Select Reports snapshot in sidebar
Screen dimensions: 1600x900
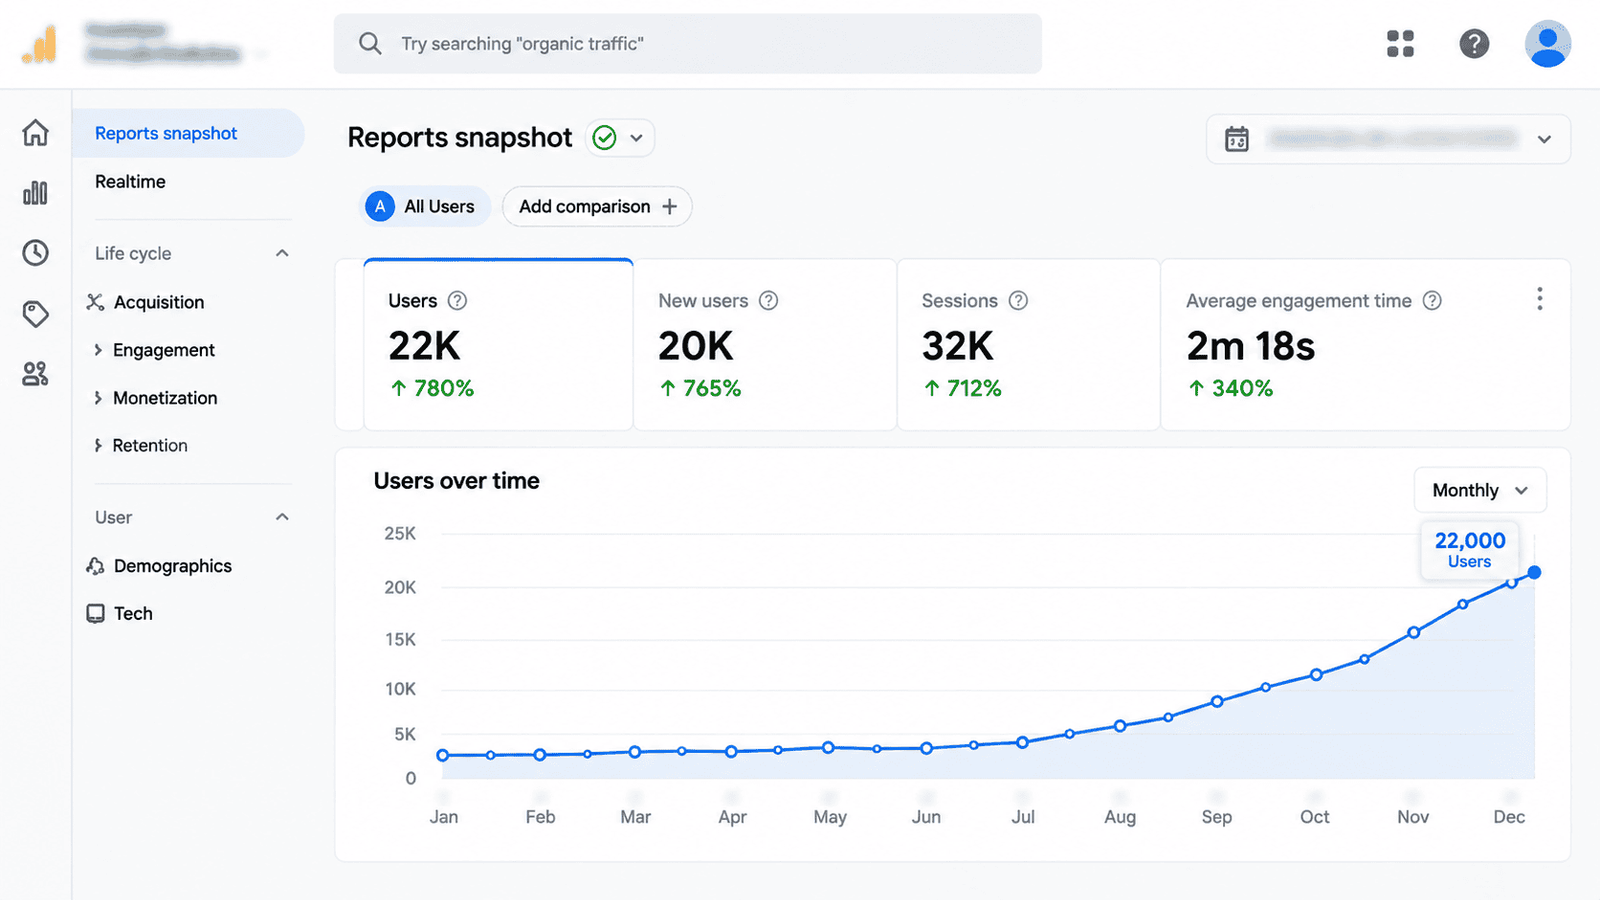point(188,133)
